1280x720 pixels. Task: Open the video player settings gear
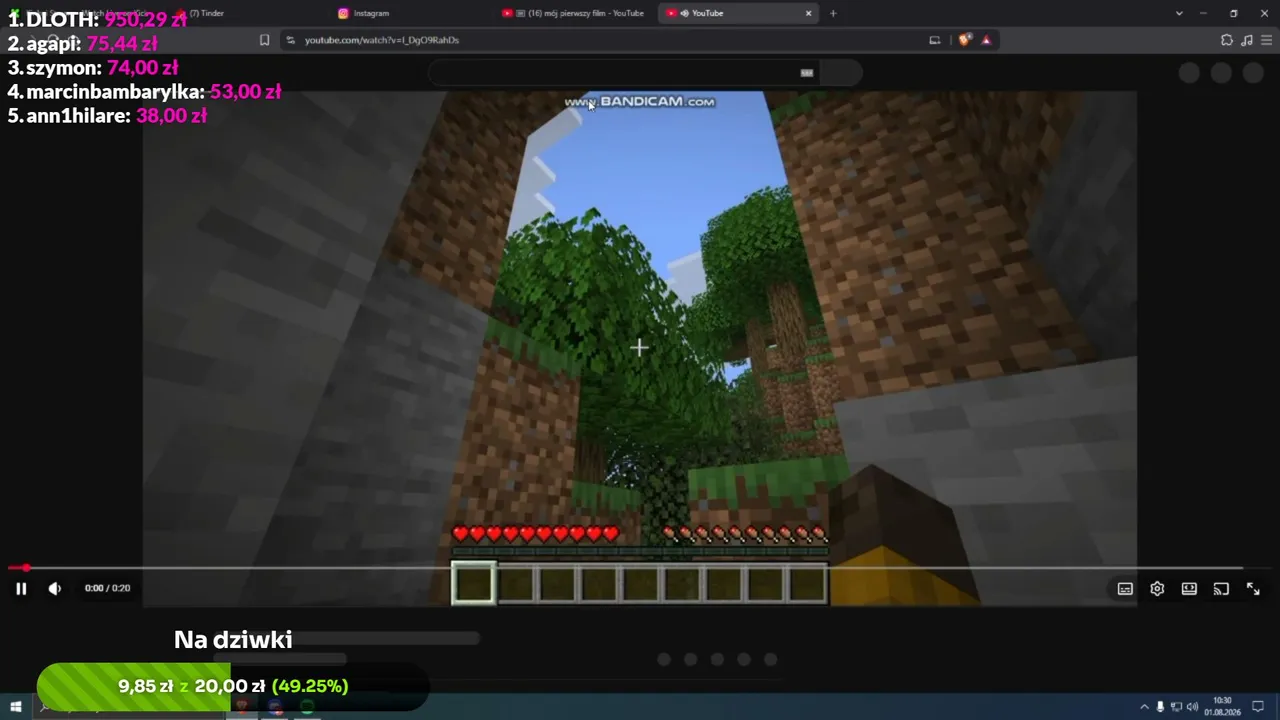click(x=1157, y=589)
